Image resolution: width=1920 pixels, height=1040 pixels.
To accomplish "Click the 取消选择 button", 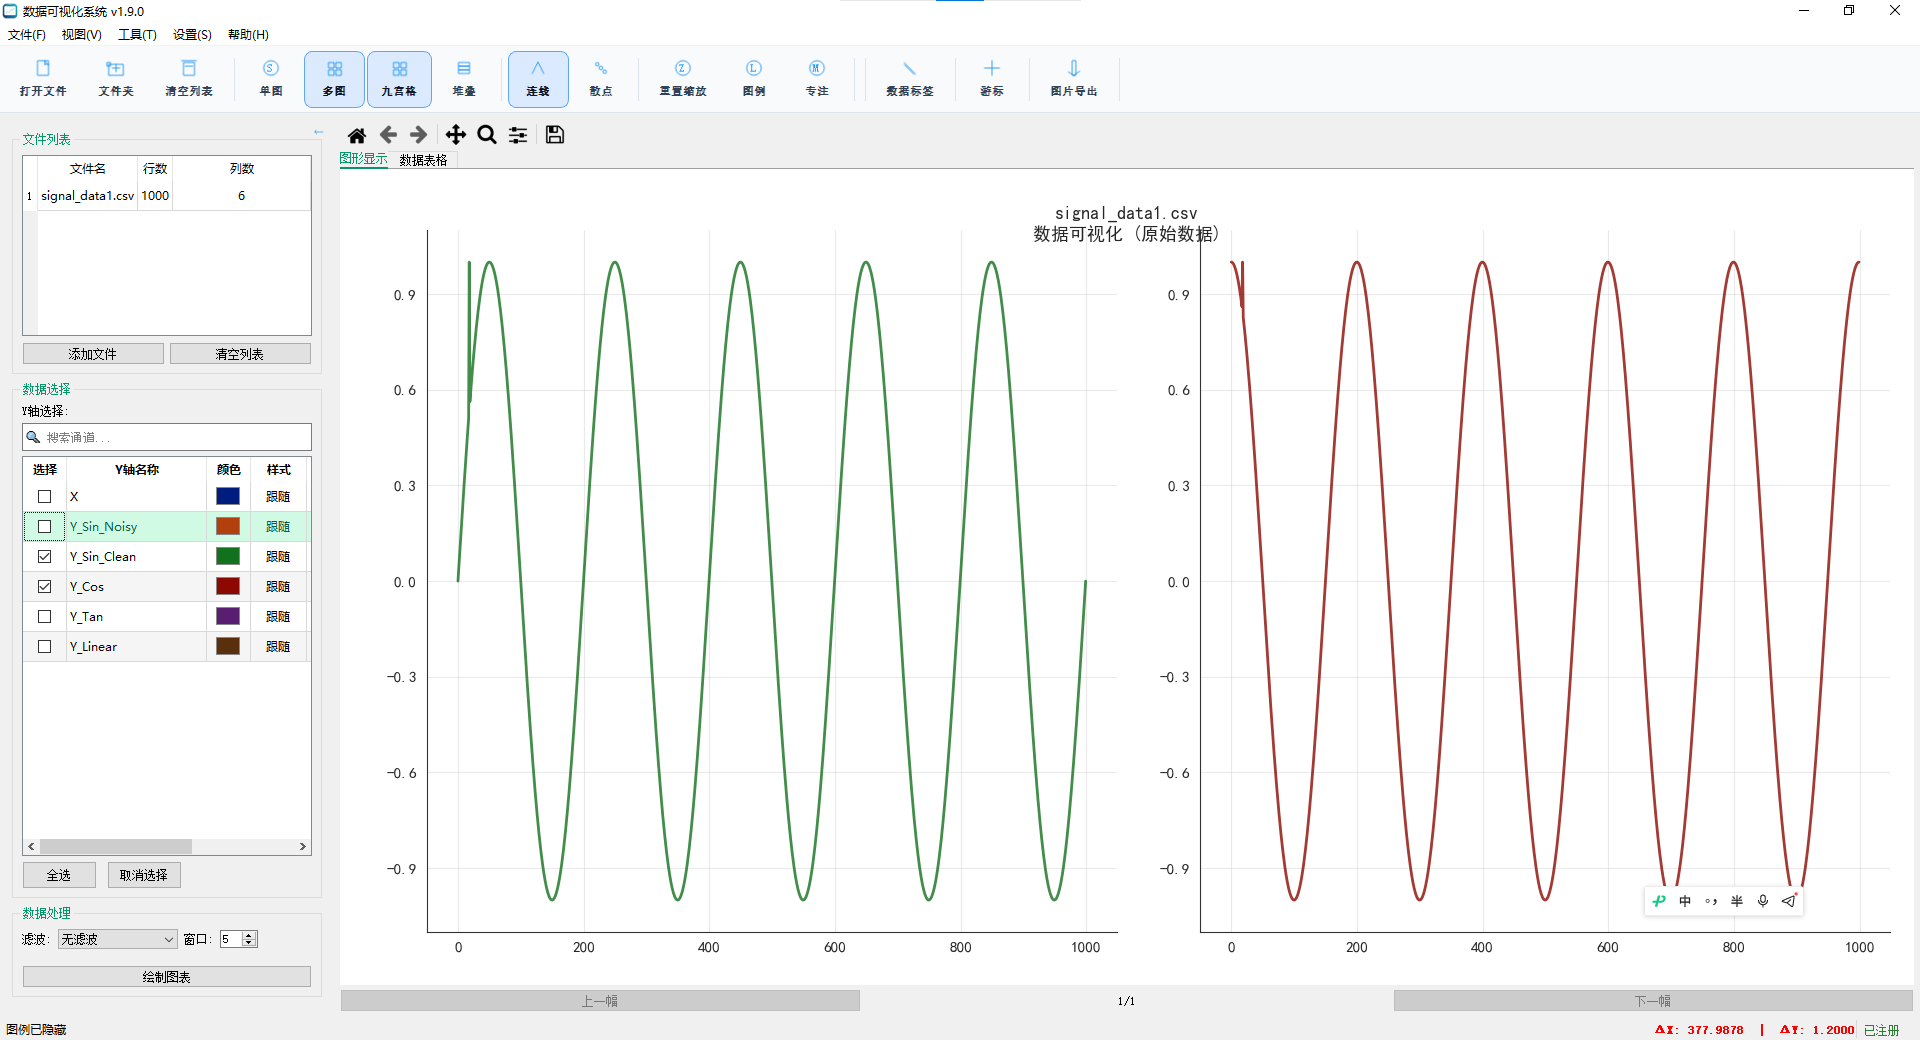I will 144,875.
